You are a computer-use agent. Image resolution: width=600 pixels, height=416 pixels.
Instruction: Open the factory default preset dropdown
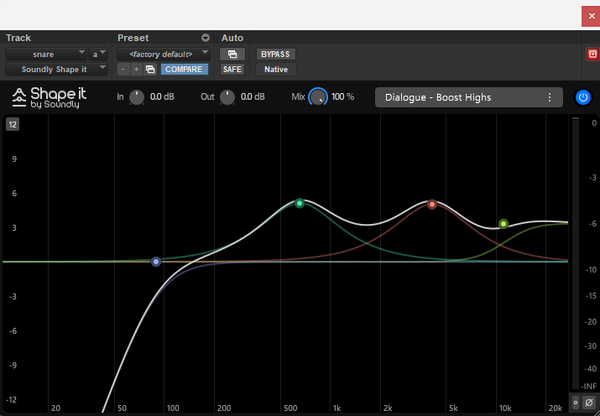163,54
